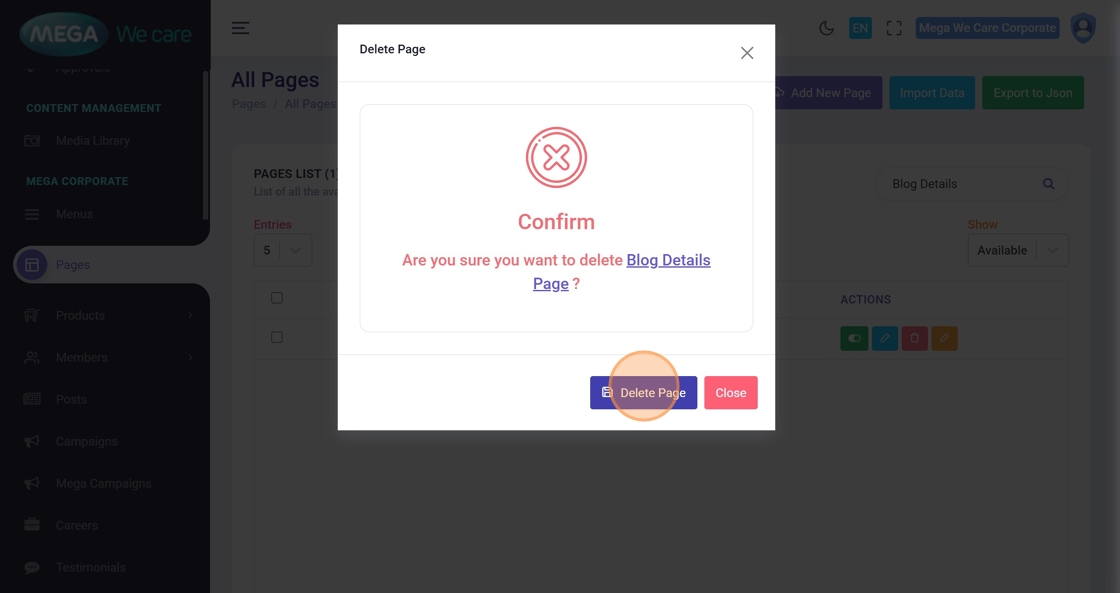The image size is (1120, 593).
Task: Open the Entries count dropdown
Action: coord(282,250)
